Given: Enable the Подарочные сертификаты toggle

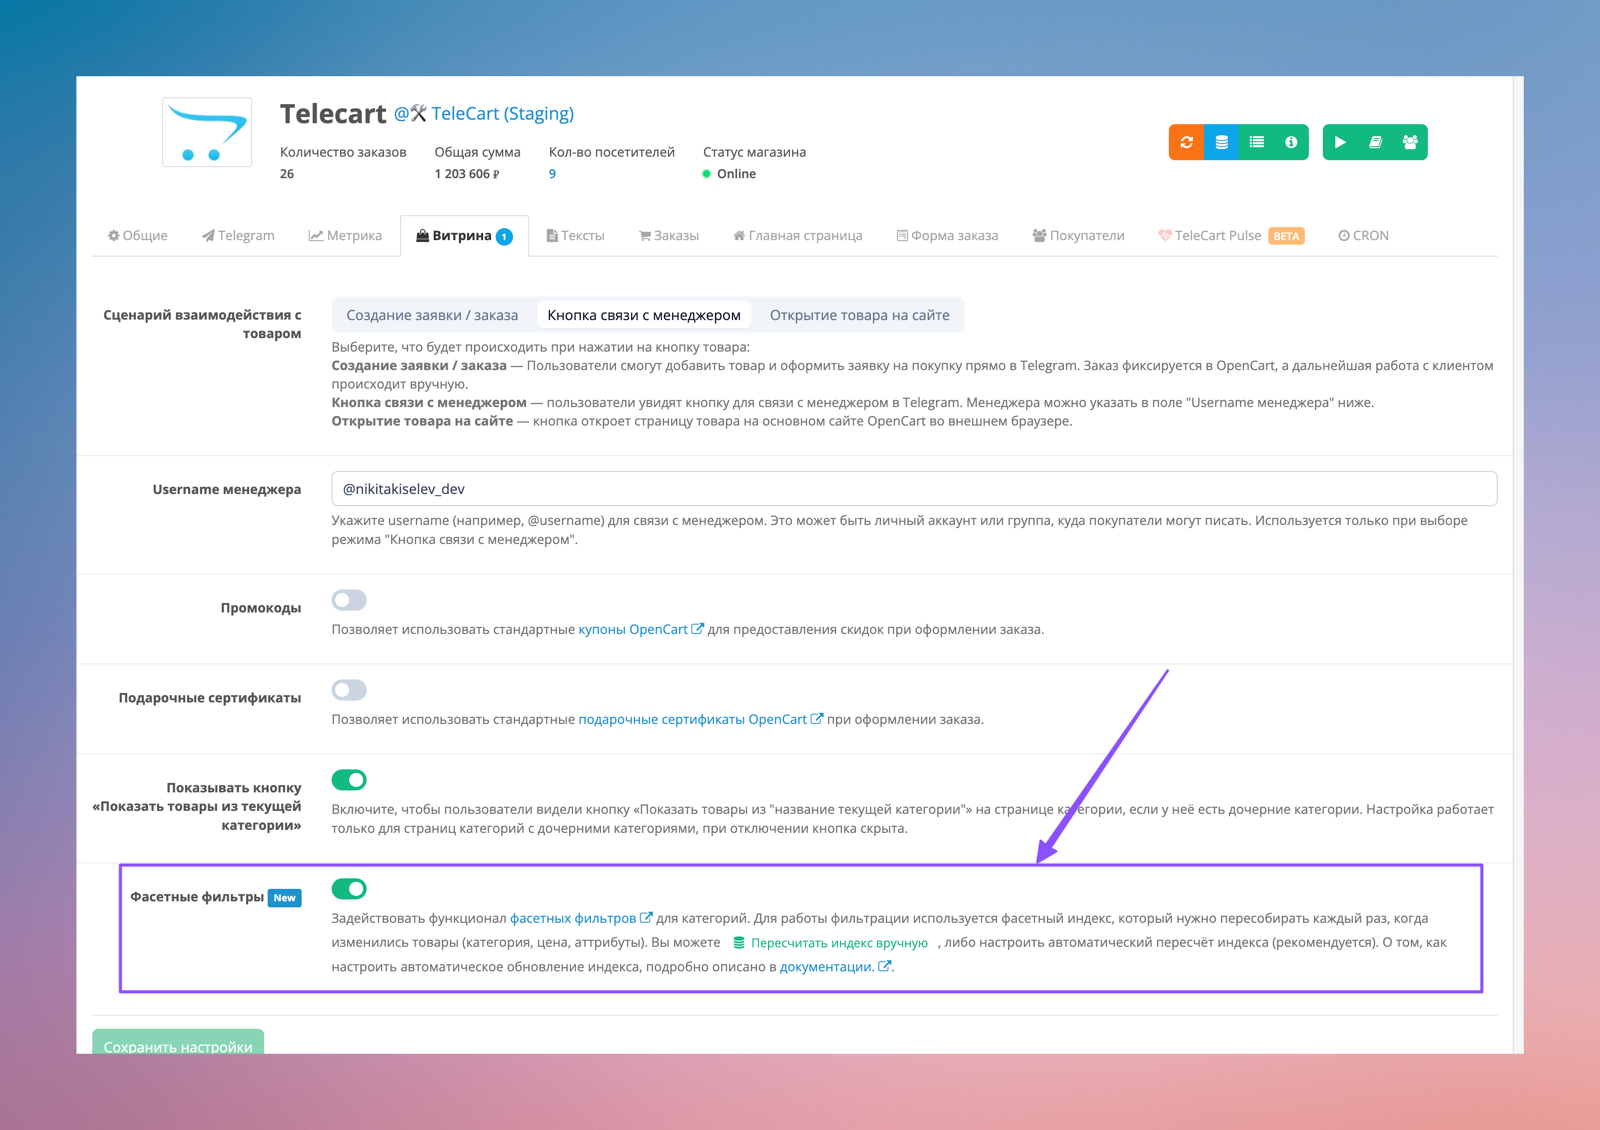Looking at the screenshot, I should click(349, 690).
